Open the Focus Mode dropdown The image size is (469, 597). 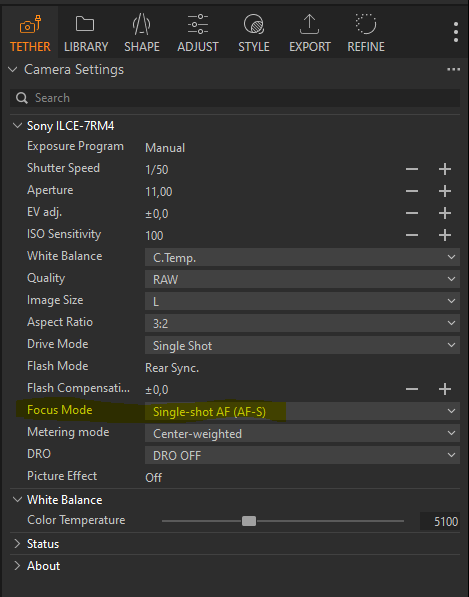[302, 411]
